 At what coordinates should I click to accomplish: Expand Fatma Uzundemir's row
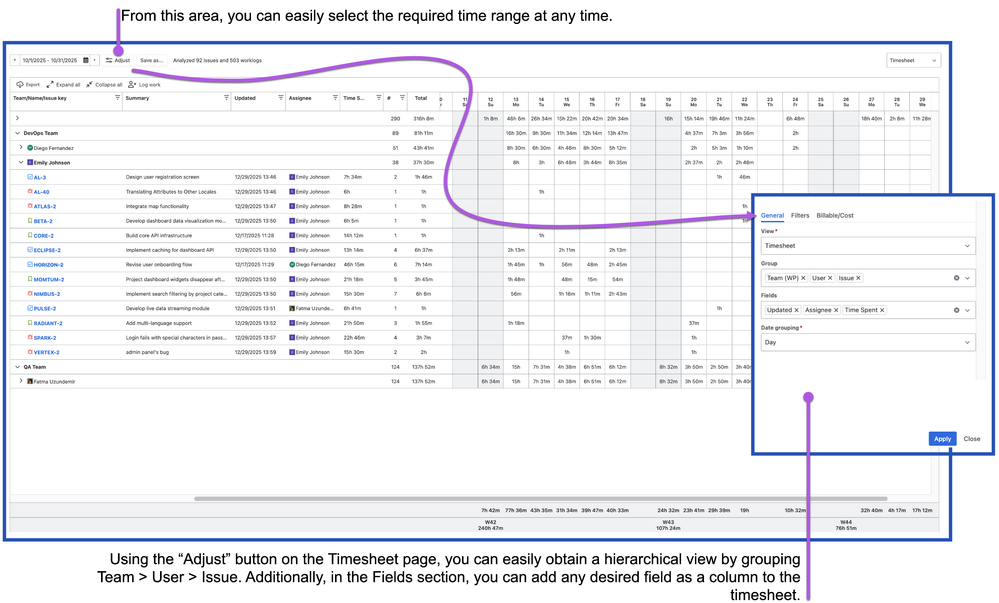[x=21, y=381]
